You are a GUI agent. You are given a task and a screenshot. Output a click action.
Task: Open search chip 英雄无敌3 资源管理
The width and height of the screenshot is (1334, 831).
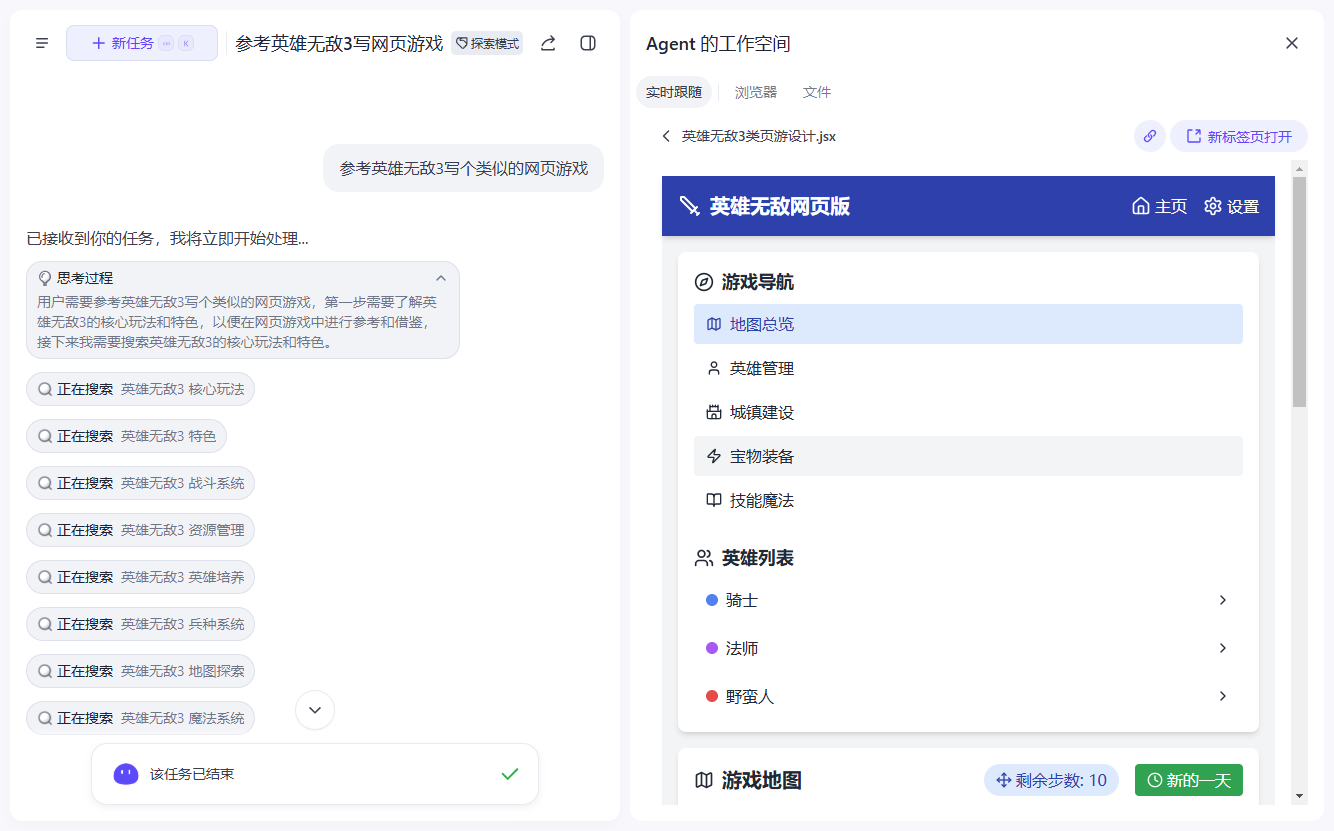coord(141,530)
